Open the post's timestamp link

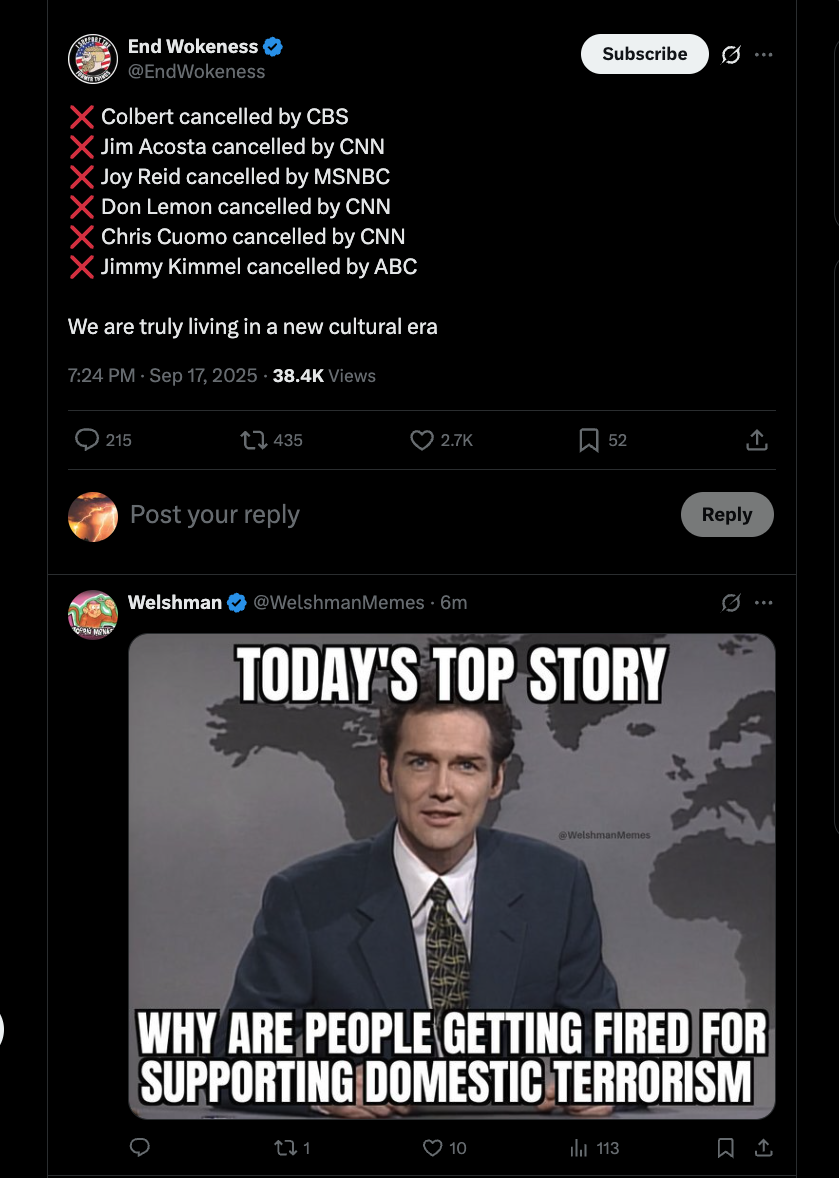[163, 376]
